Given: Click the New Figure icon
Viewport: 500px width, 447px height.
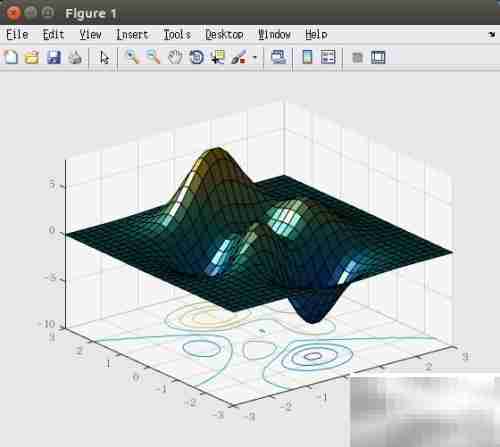Looking at the screenshot, I should coord(11,57).
